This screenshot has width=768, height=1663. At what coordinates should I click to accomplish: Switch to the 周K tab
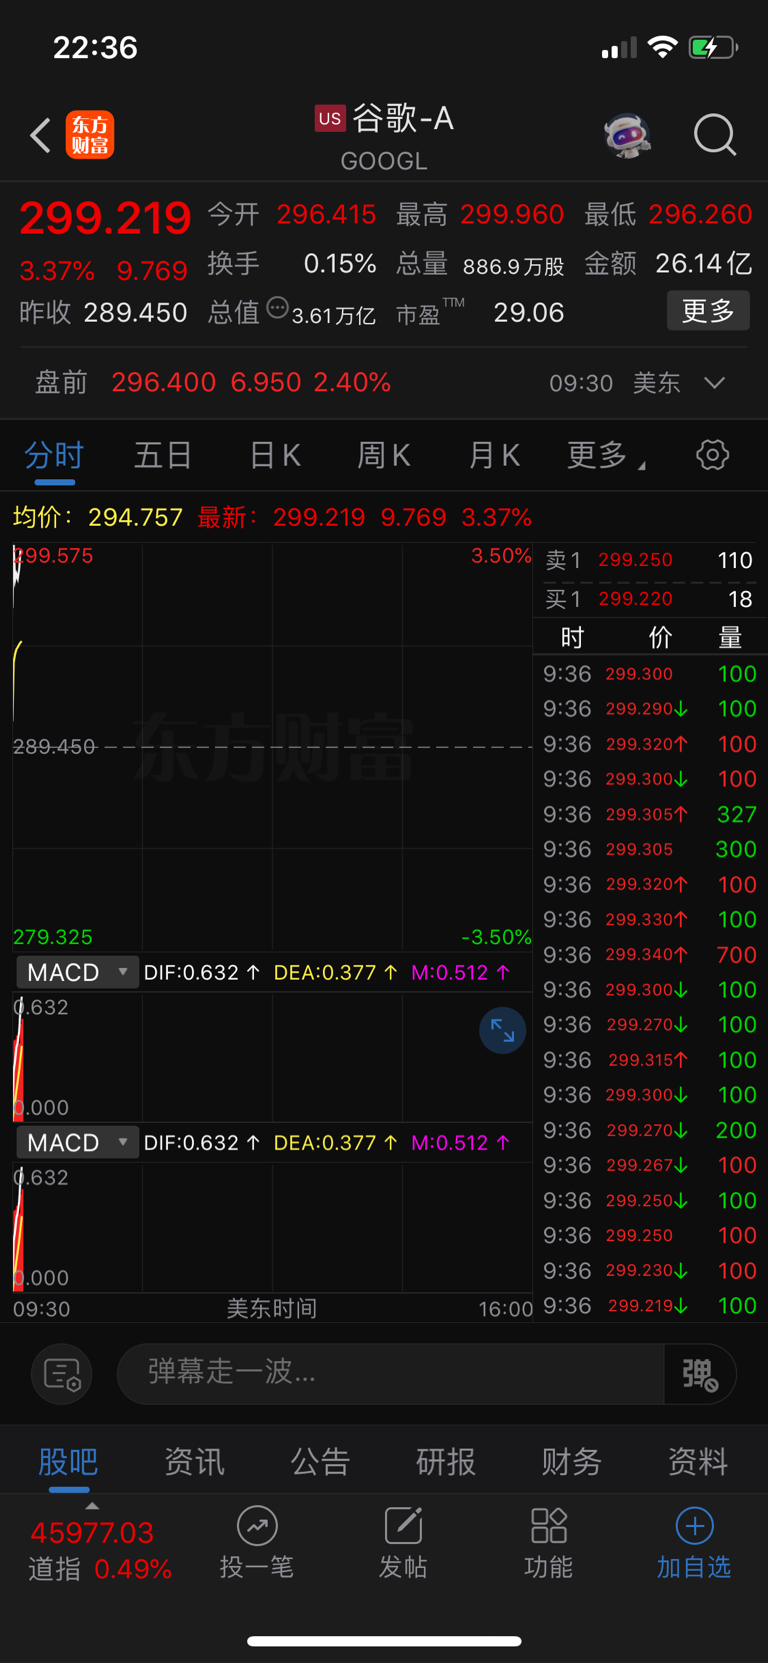[x=384, y=456]
